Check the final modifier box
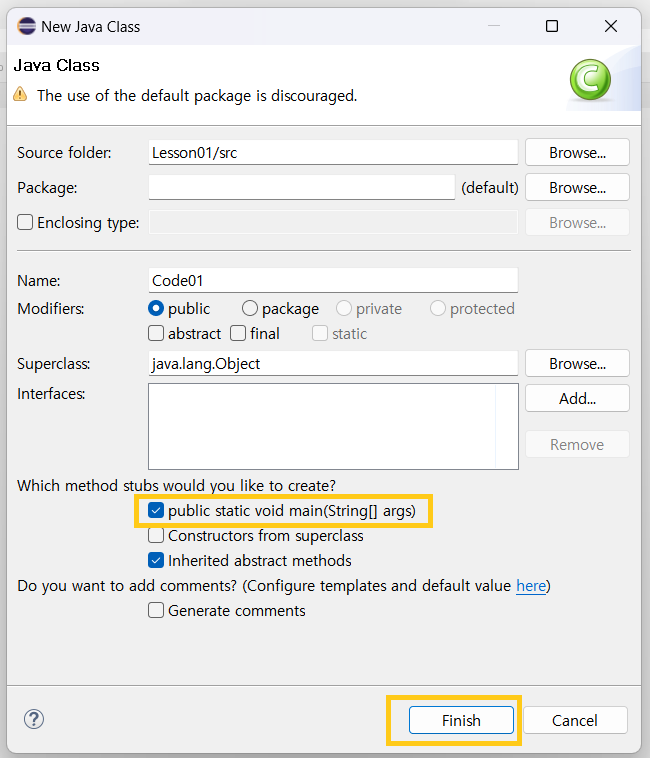Image resolution: width=650 pixels, height=758 pixels. (x=238, y=334)
